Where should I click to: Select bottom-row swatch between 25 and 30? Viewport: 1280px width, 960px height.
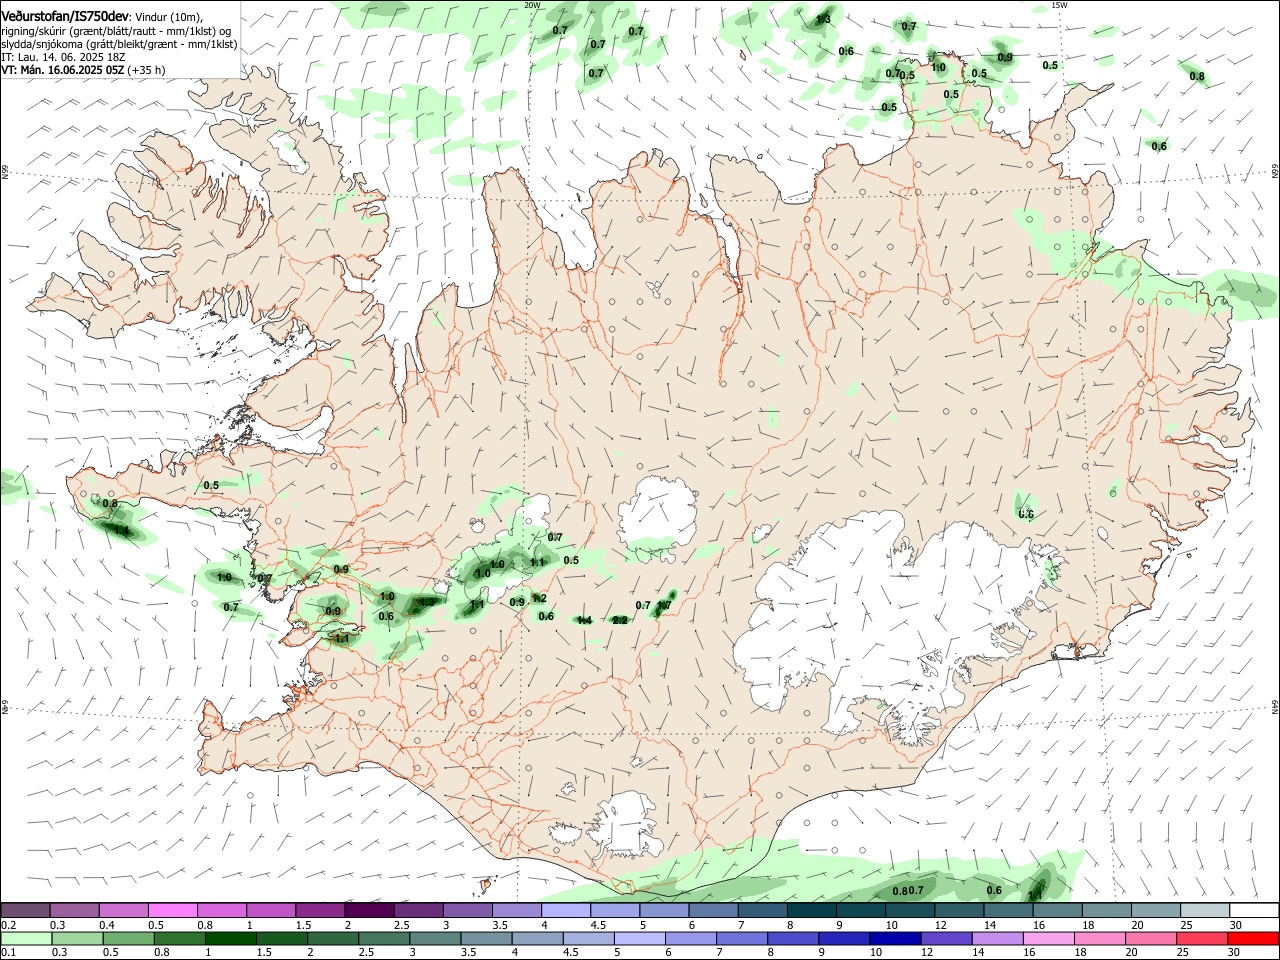tap(1202, 938)
